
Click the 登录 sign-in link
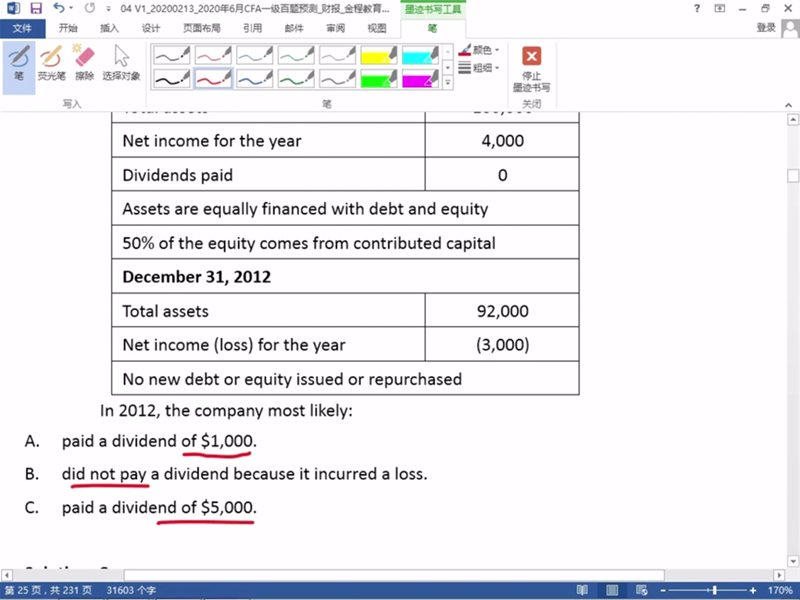click(x=766, y=28)
